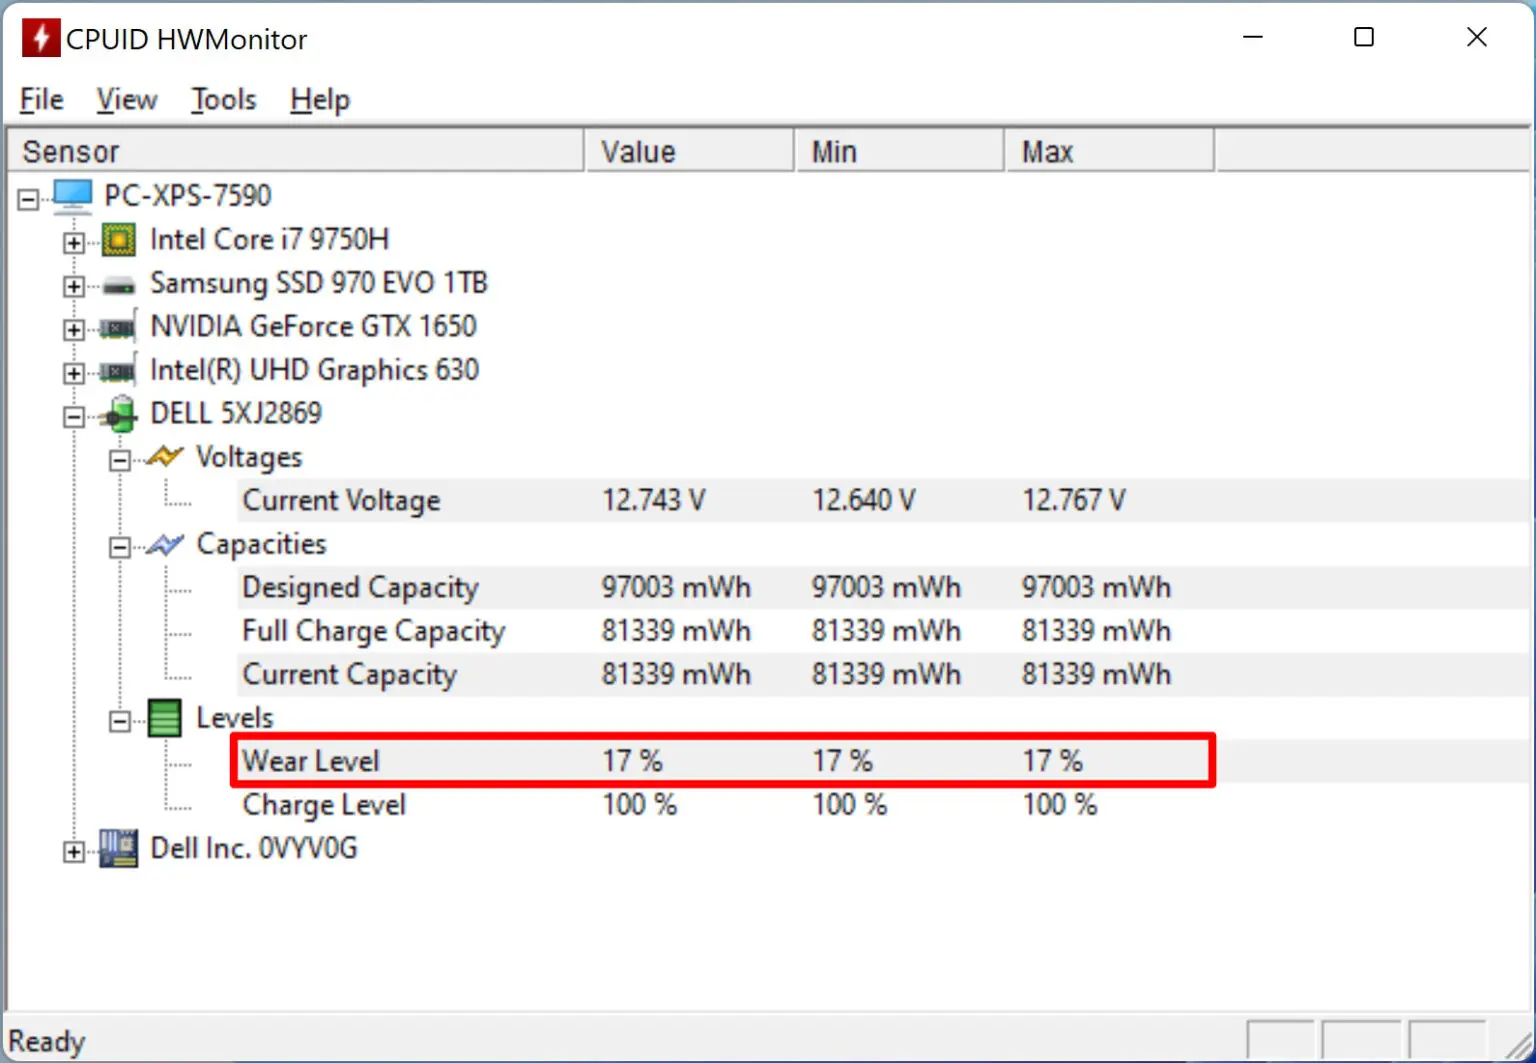Expand the Intel Core i7 9750H node
Image resolution: width=1536 pixels, height=1063 pixels.
[x=74, y=242]
